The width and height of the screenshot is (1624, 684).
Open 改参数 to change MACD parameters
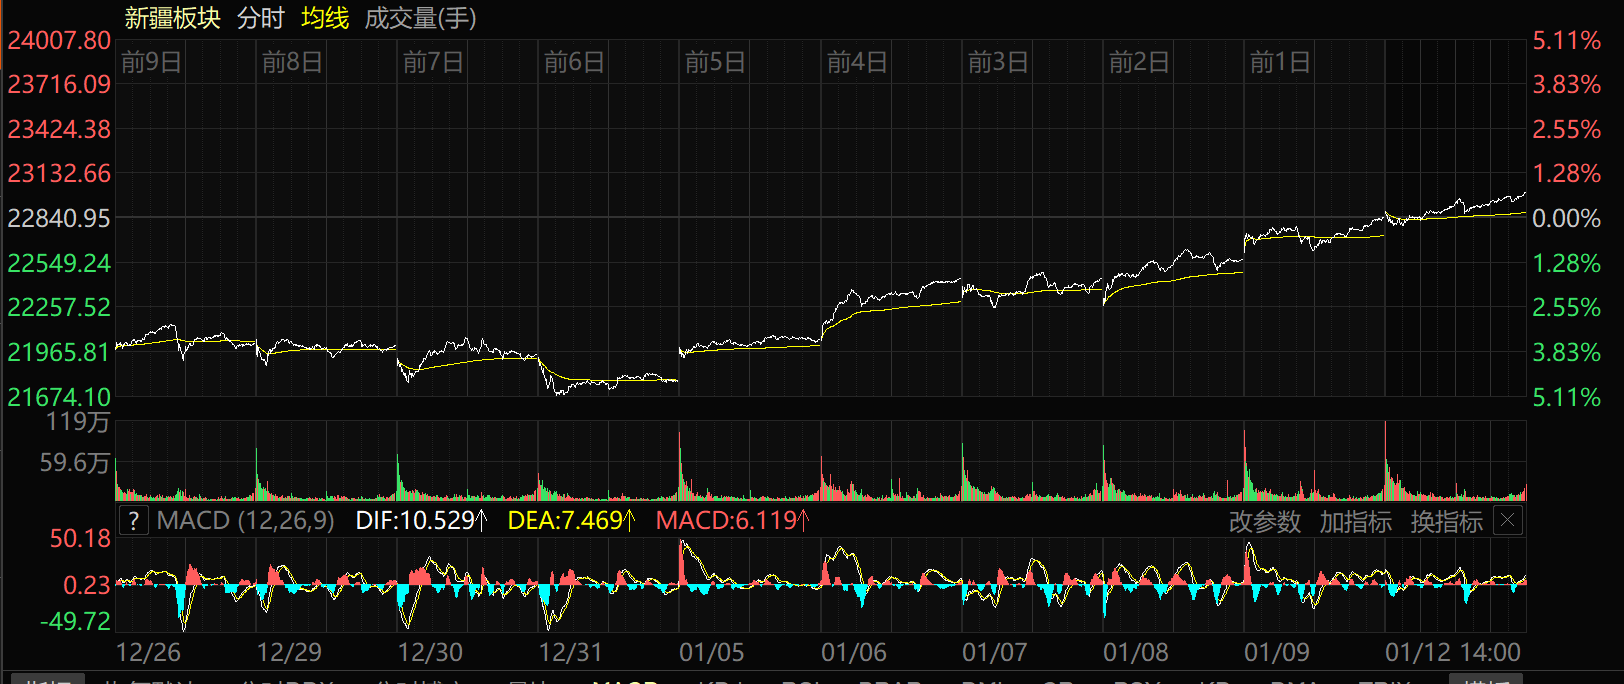(x=1264, y=522)
